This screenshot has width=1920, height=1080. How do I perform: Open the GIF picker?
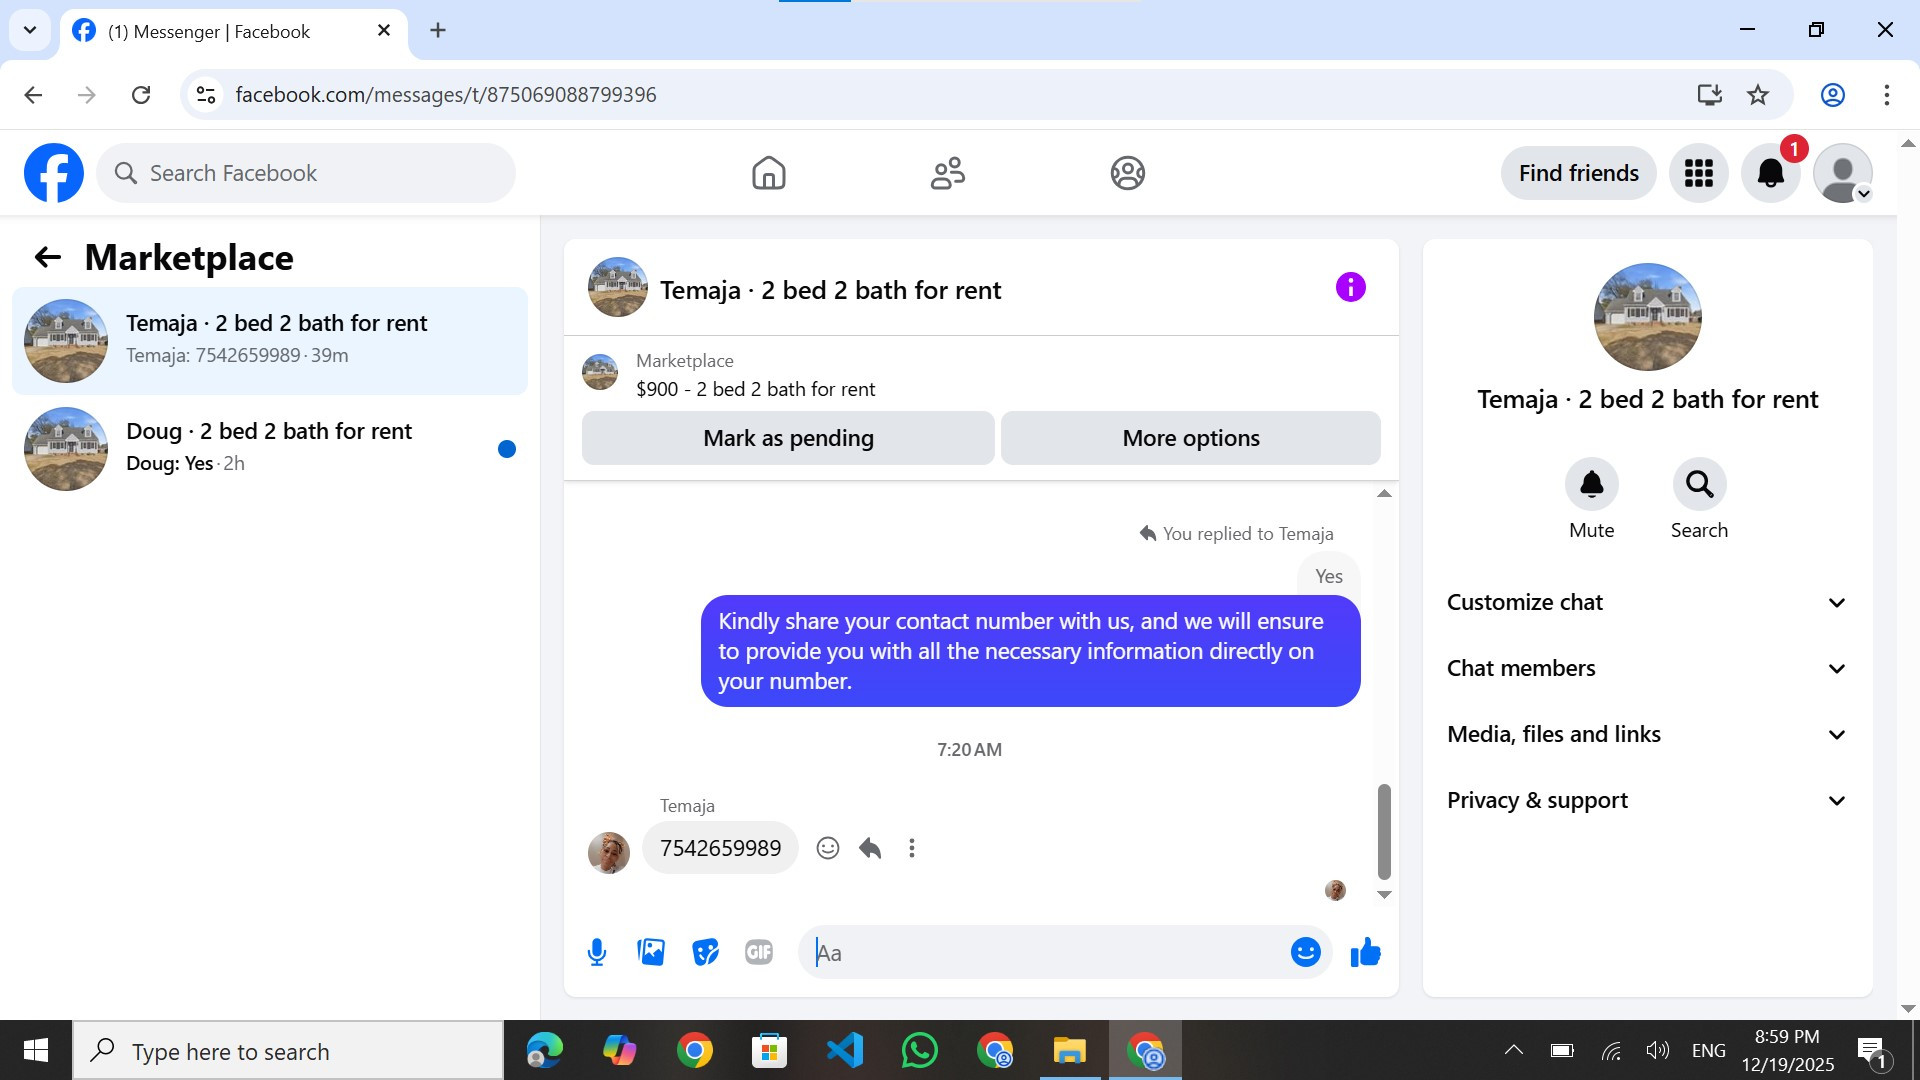point(759,952)
